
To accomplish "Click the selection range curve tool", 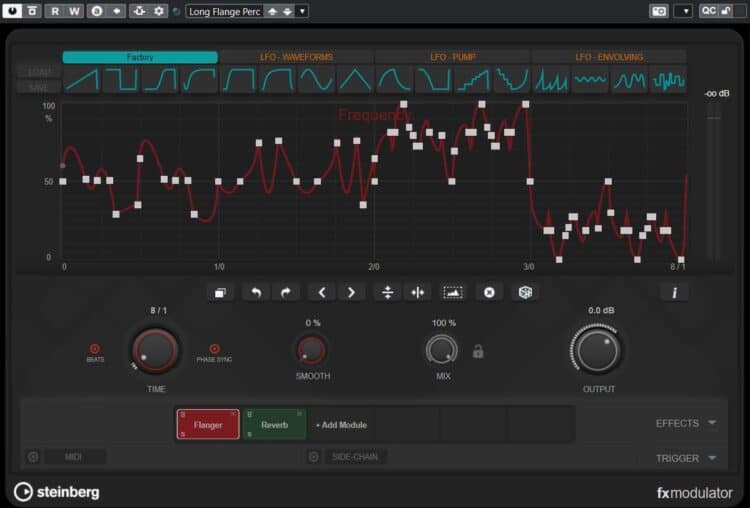I will click(453, 292).
